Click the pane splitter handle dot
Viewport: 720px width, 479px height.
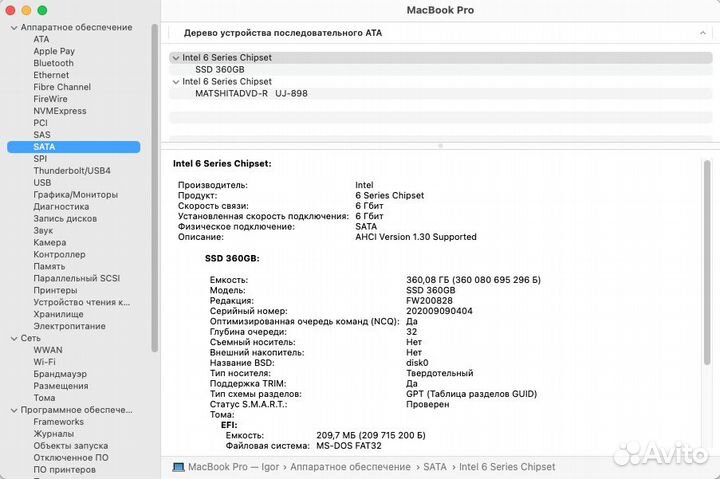440,146
